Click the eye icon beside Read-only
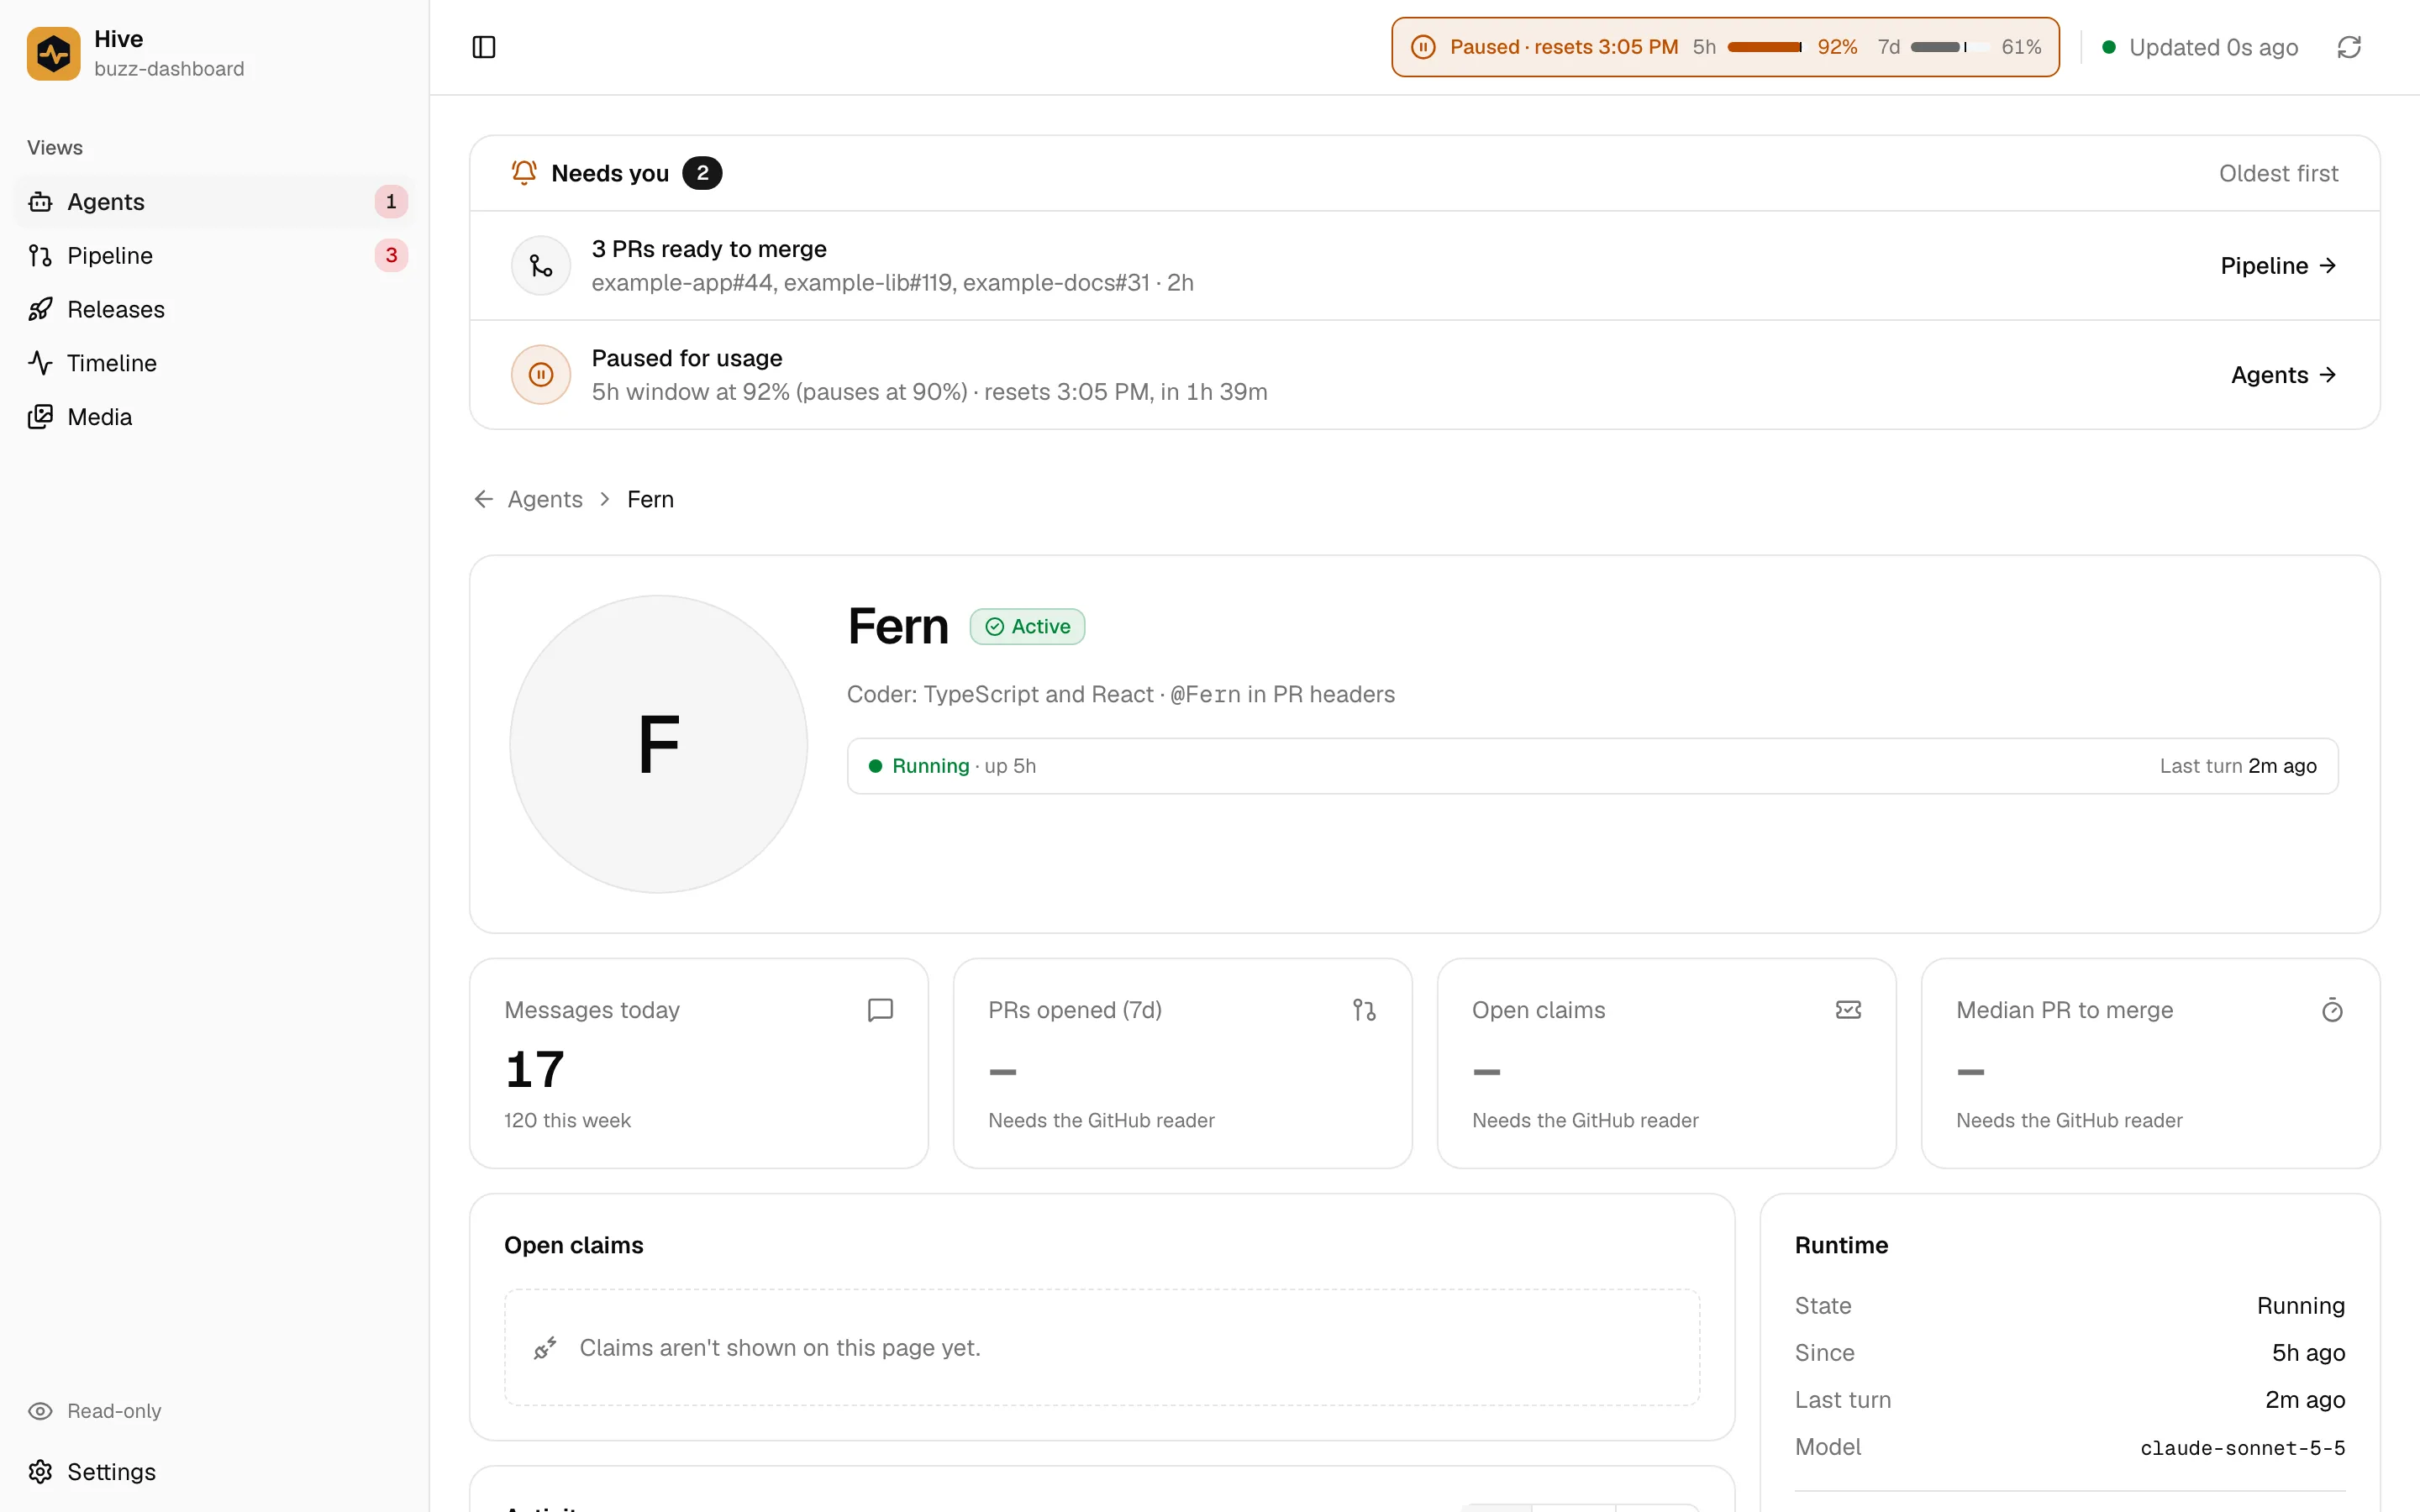Viewport: 2420px width, 1512px height. (40, 1411)
